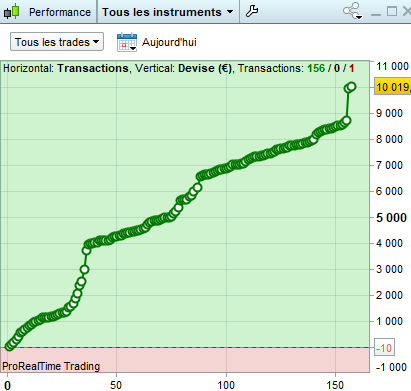Maximize the Performance window
This screenshot has width=411, height=391.
pyautogui.click(x=392, y=11)
